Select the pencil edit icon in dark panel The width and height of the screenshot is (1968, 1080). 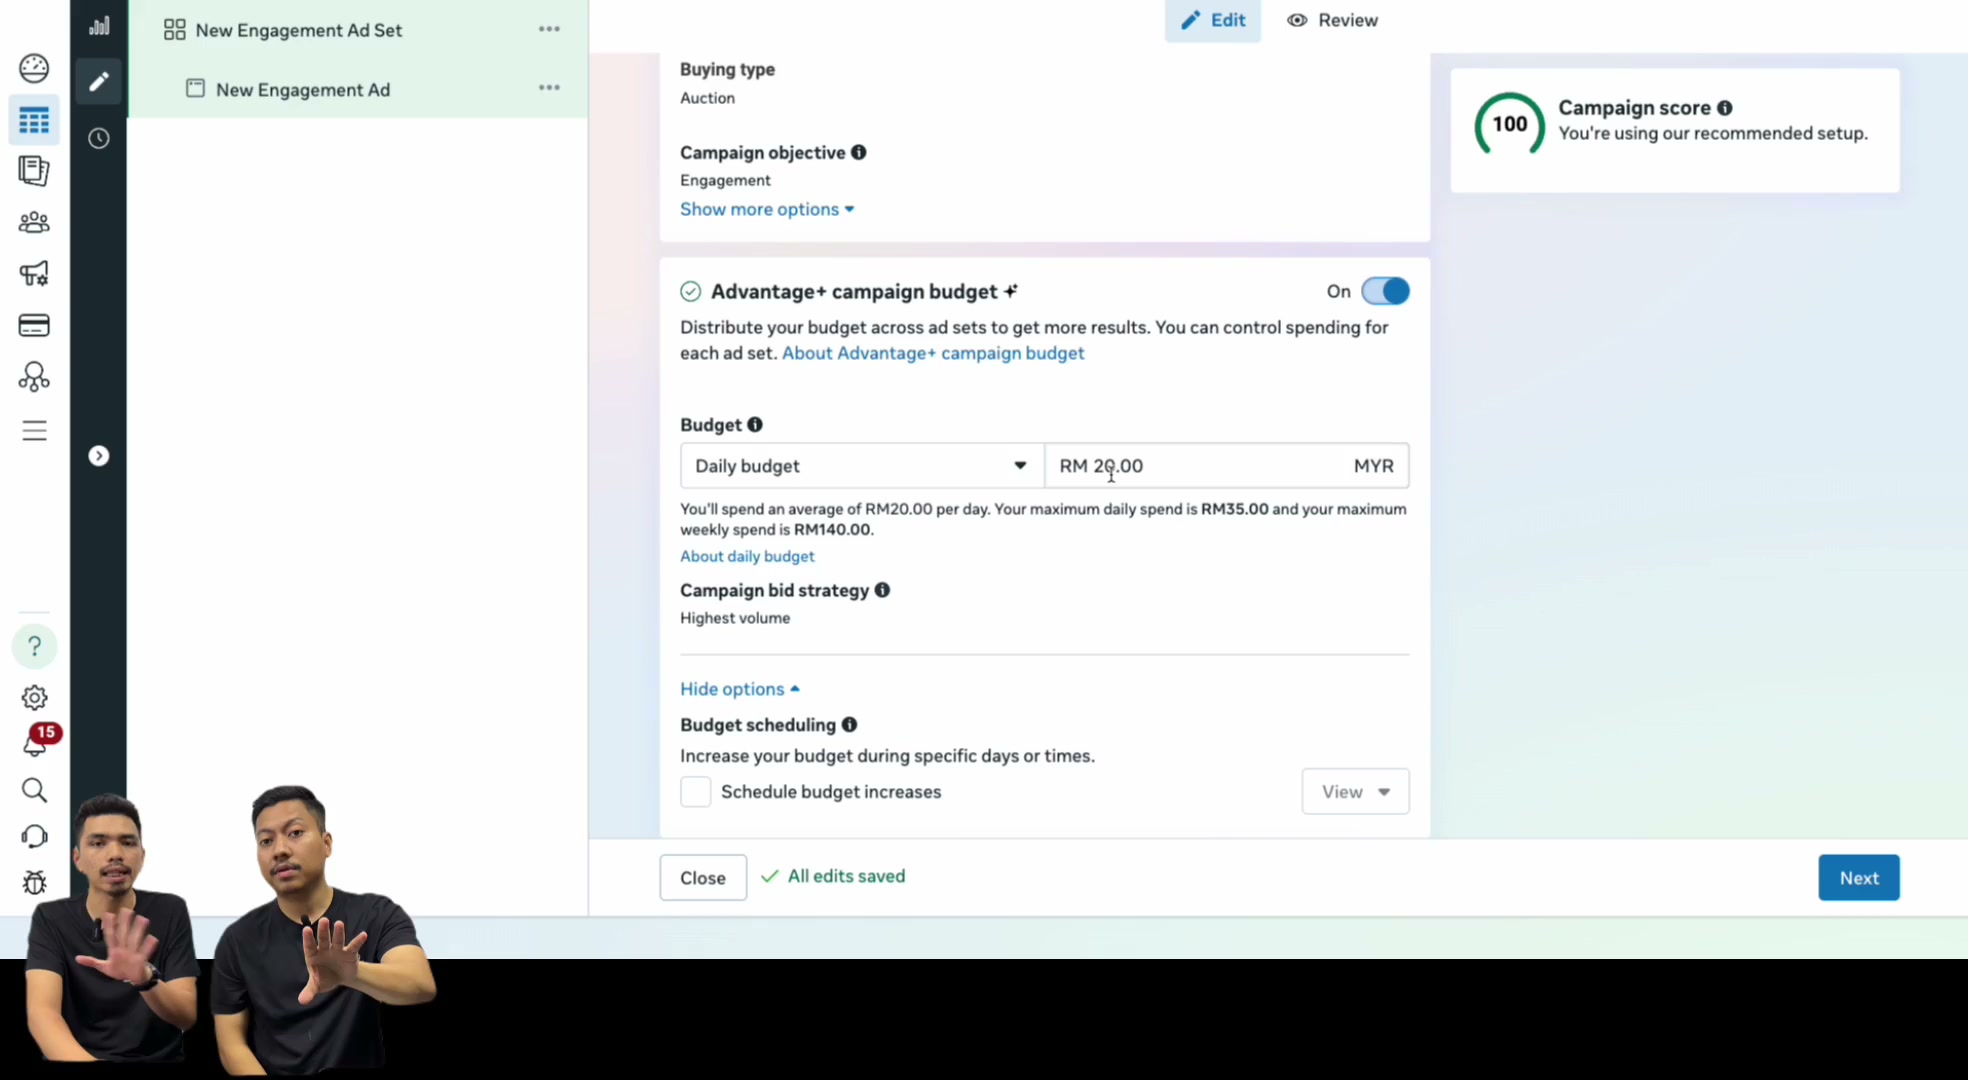click(98, 81)
